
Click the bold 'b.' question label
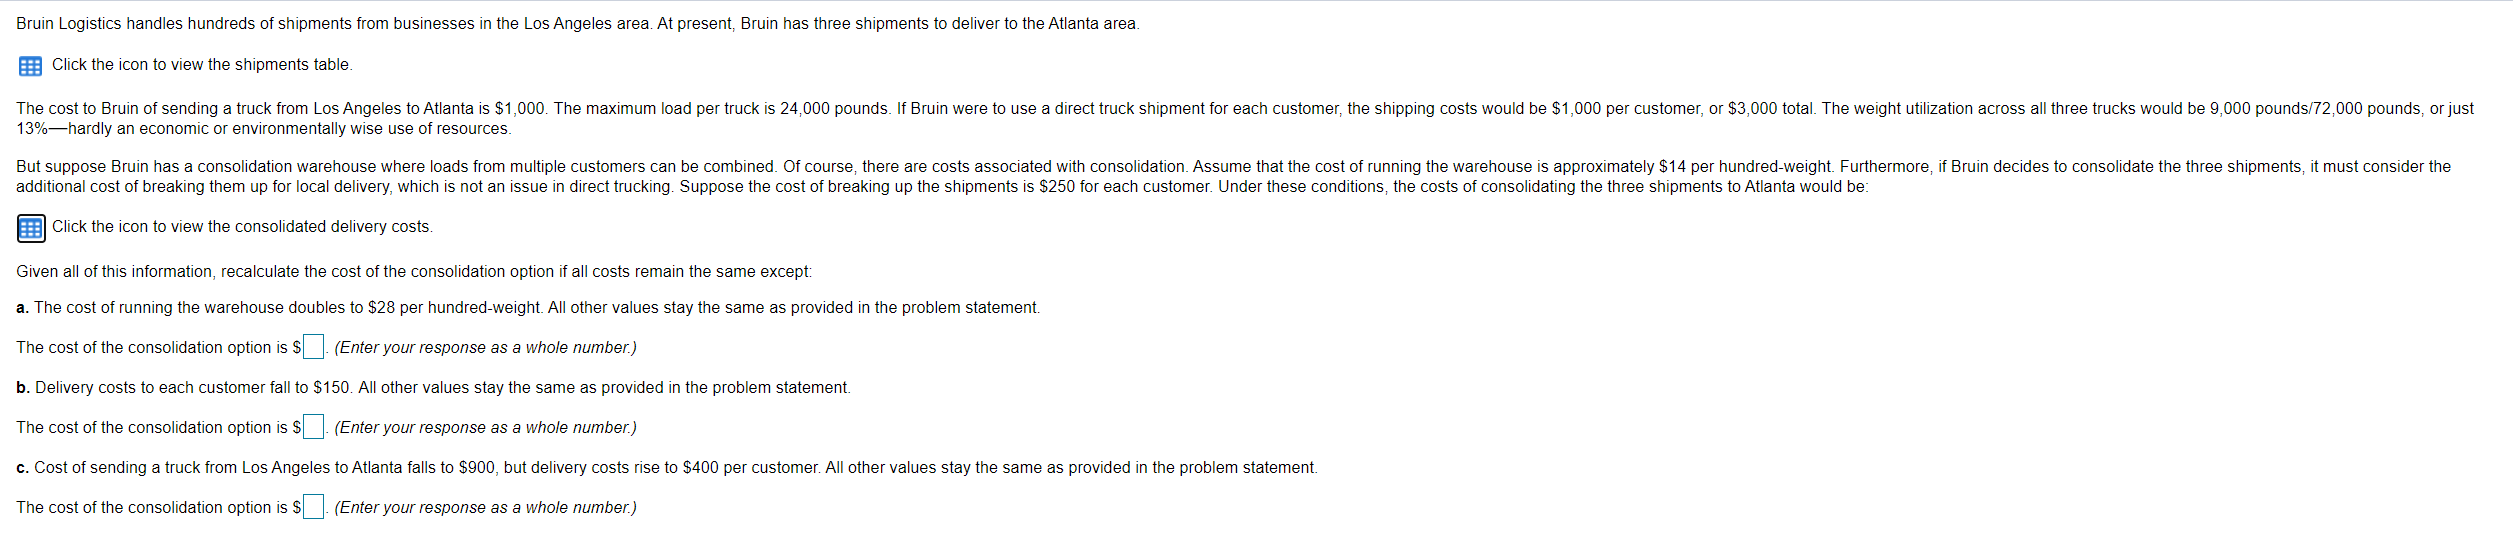pyautogui.click(x=23, y=388)
